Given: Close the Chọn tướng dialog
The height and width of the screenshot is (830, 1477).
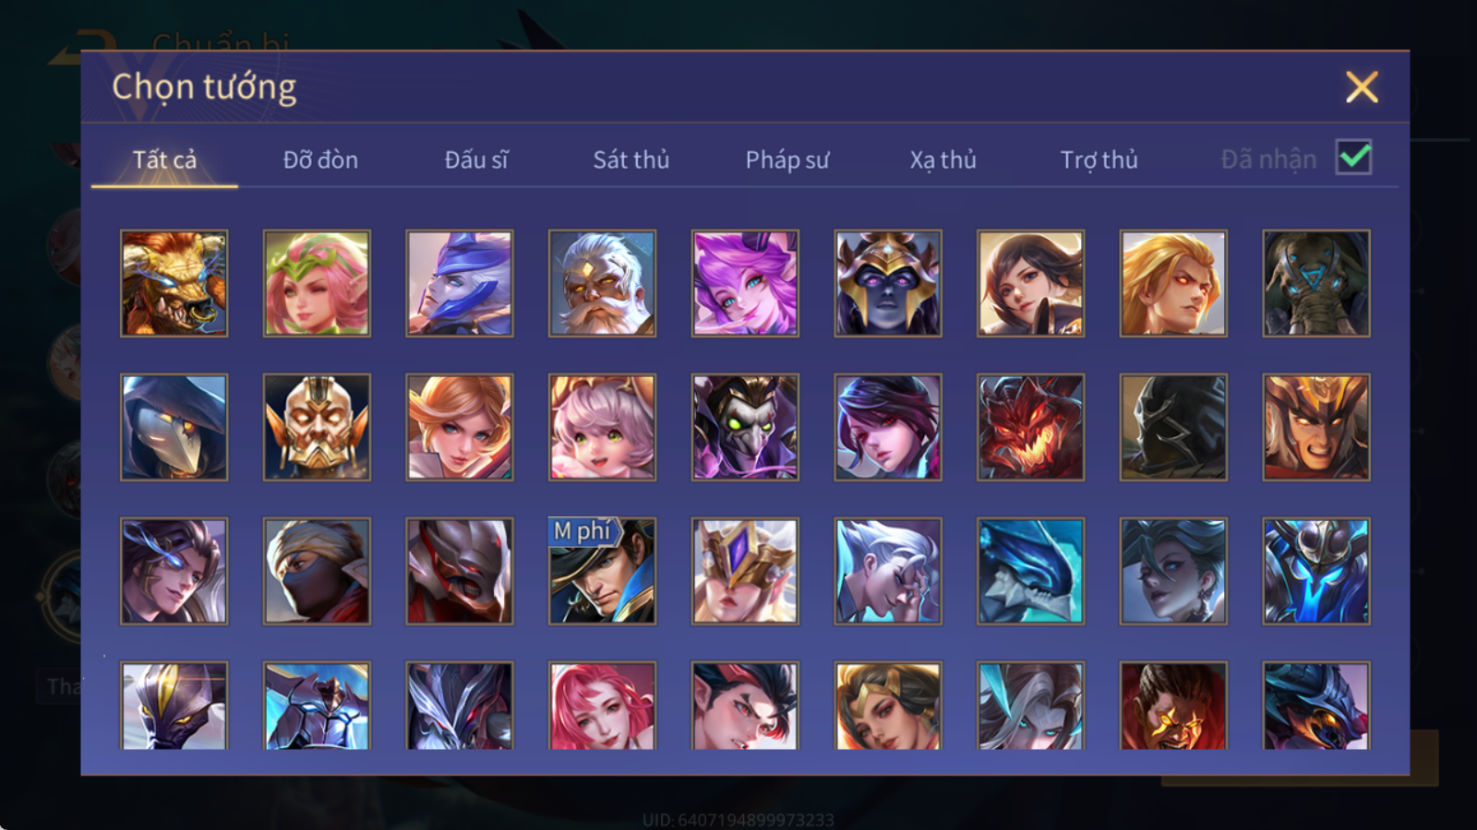Looking at the screenshot, I should 1362,87.
